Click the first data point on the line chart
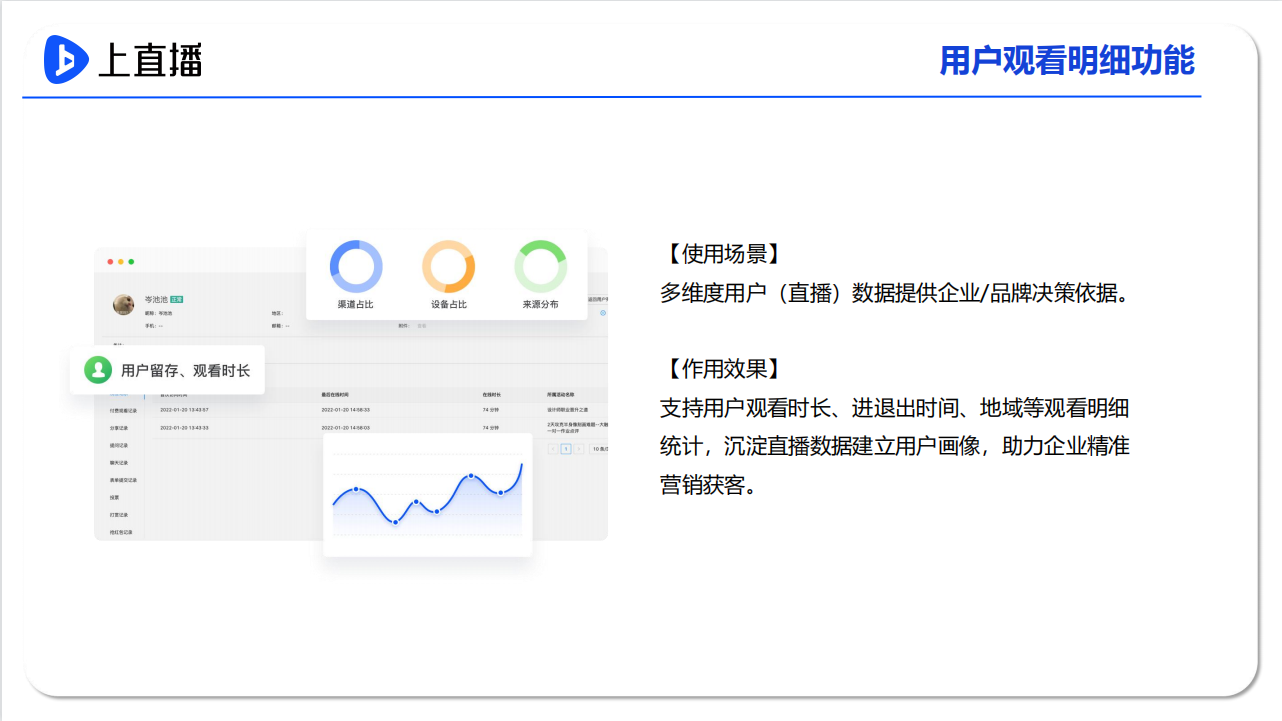1282x721 pixels. [356, 489]
